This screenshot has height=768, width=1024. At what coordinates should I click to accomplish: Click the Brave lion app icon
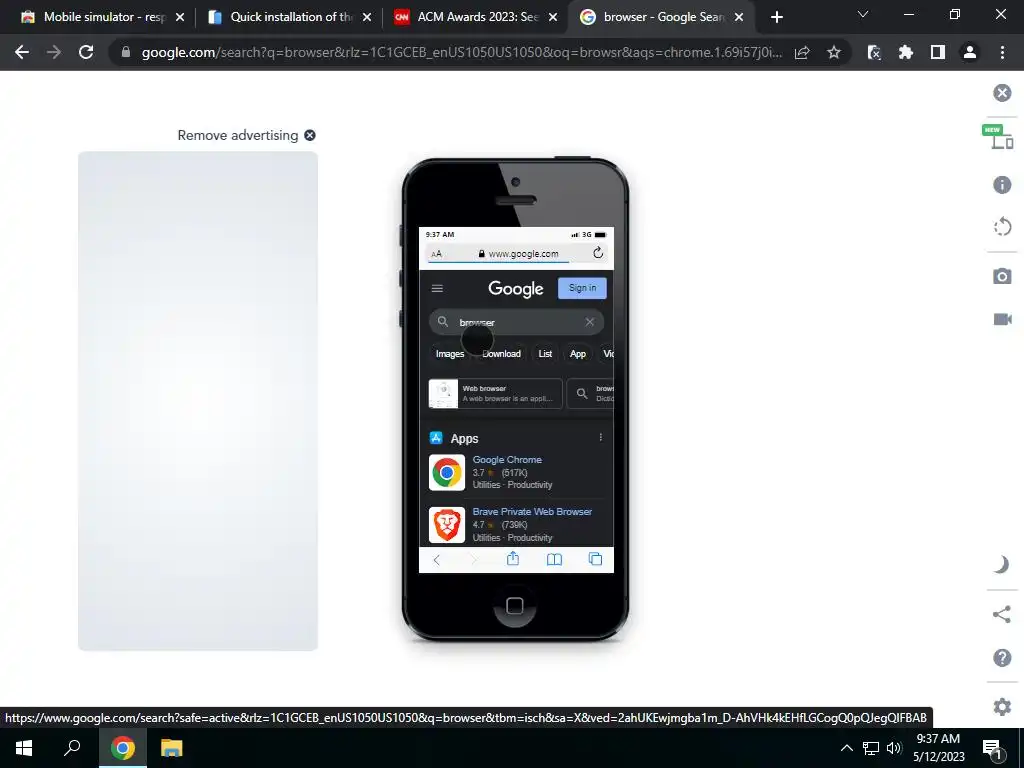(x=447, y=524)
